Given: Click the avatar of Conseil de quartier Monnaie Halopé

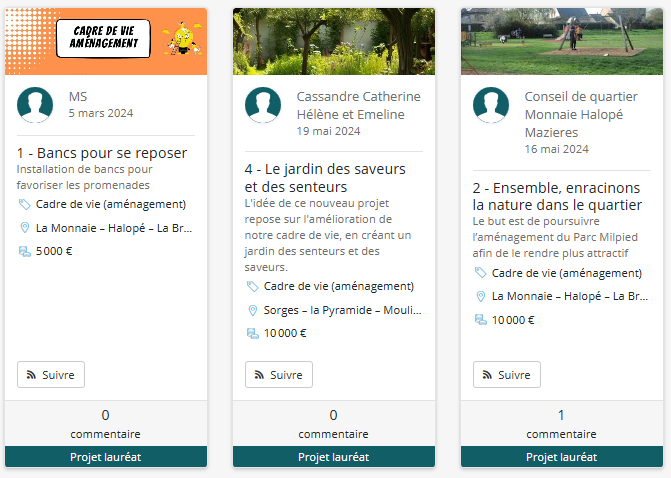Looking at the screenshot, I should (x=491, y=105).
